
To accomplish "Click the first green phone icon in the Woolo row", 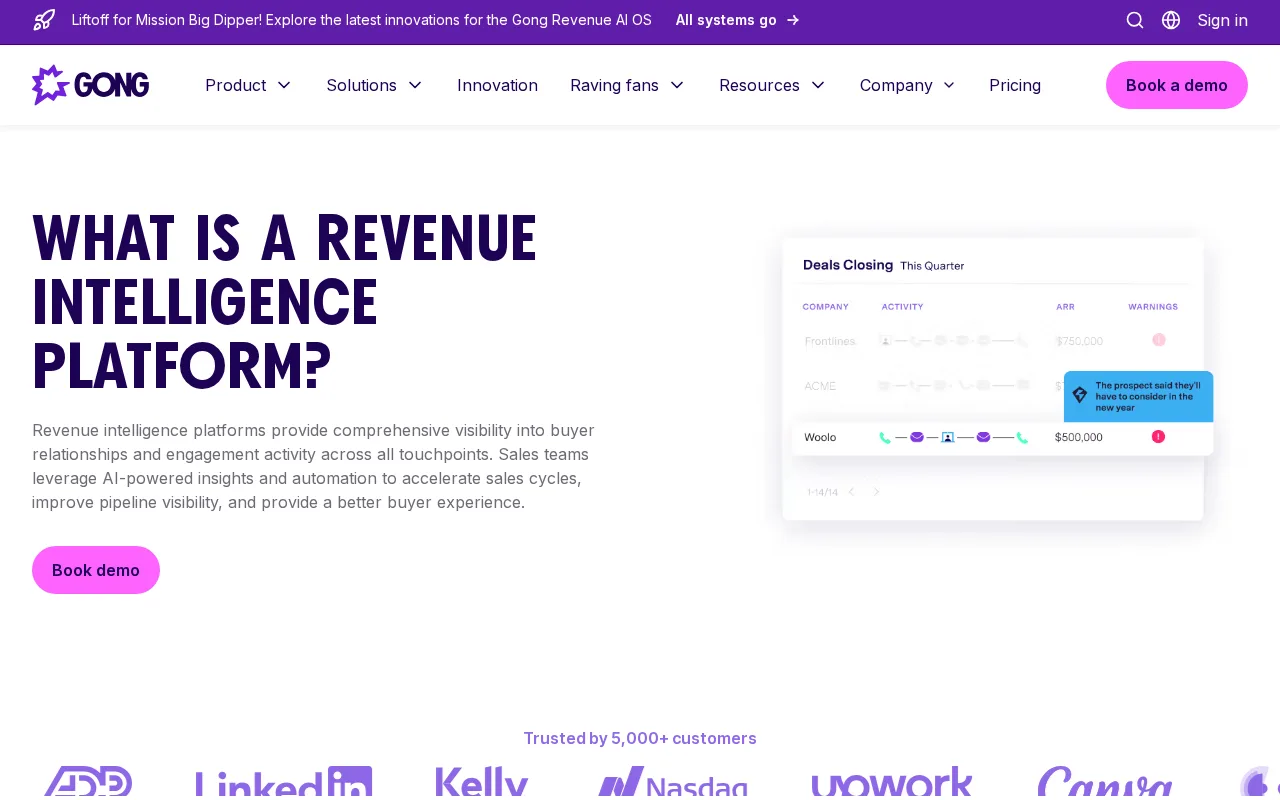I will 885,437.
